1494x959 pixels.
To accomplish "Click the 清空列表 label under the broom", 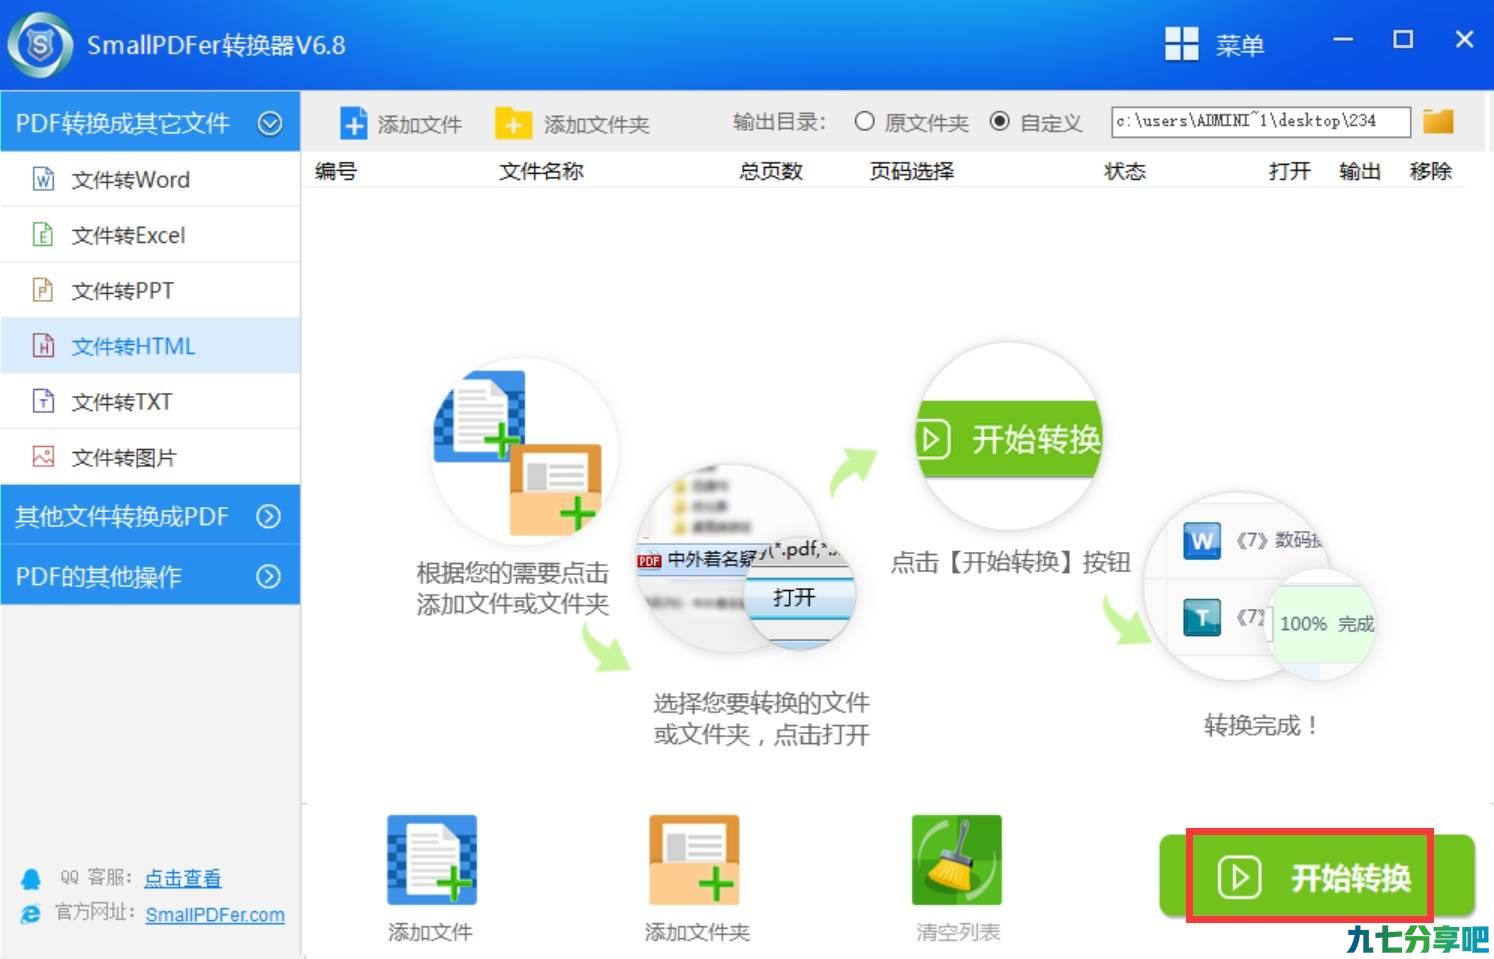I will tap(958, 932).
